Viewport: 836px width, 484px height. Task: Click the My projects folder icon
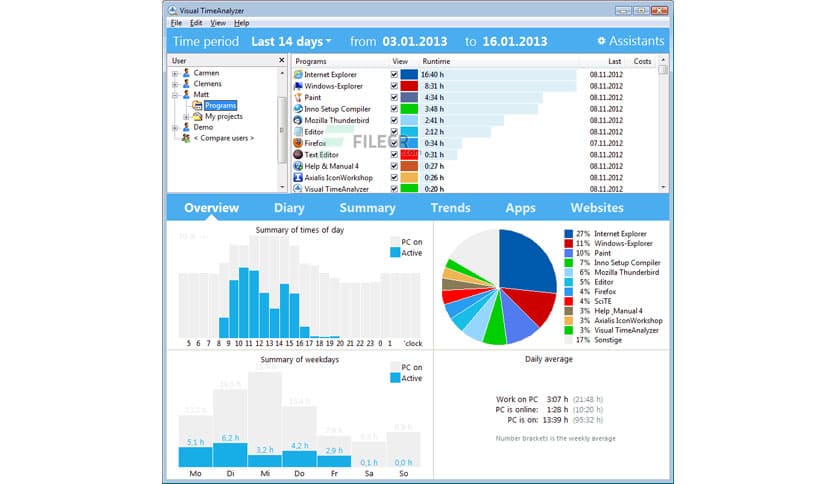coord(197,116)
